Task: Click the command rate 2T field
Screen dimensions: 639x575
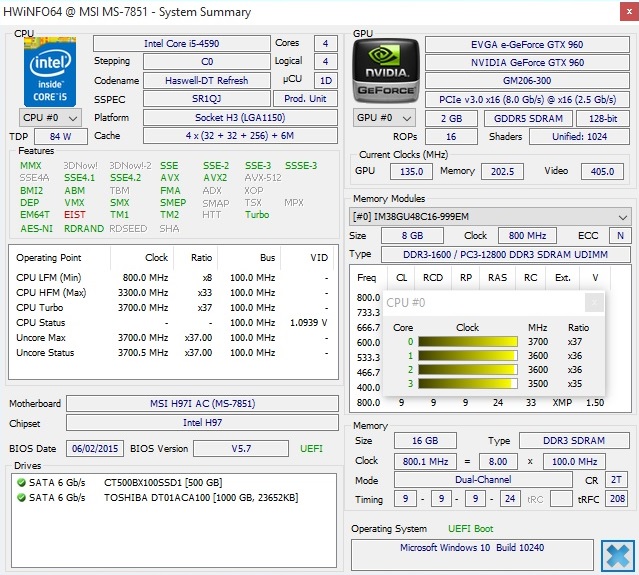Action: (x=616, y=480)
